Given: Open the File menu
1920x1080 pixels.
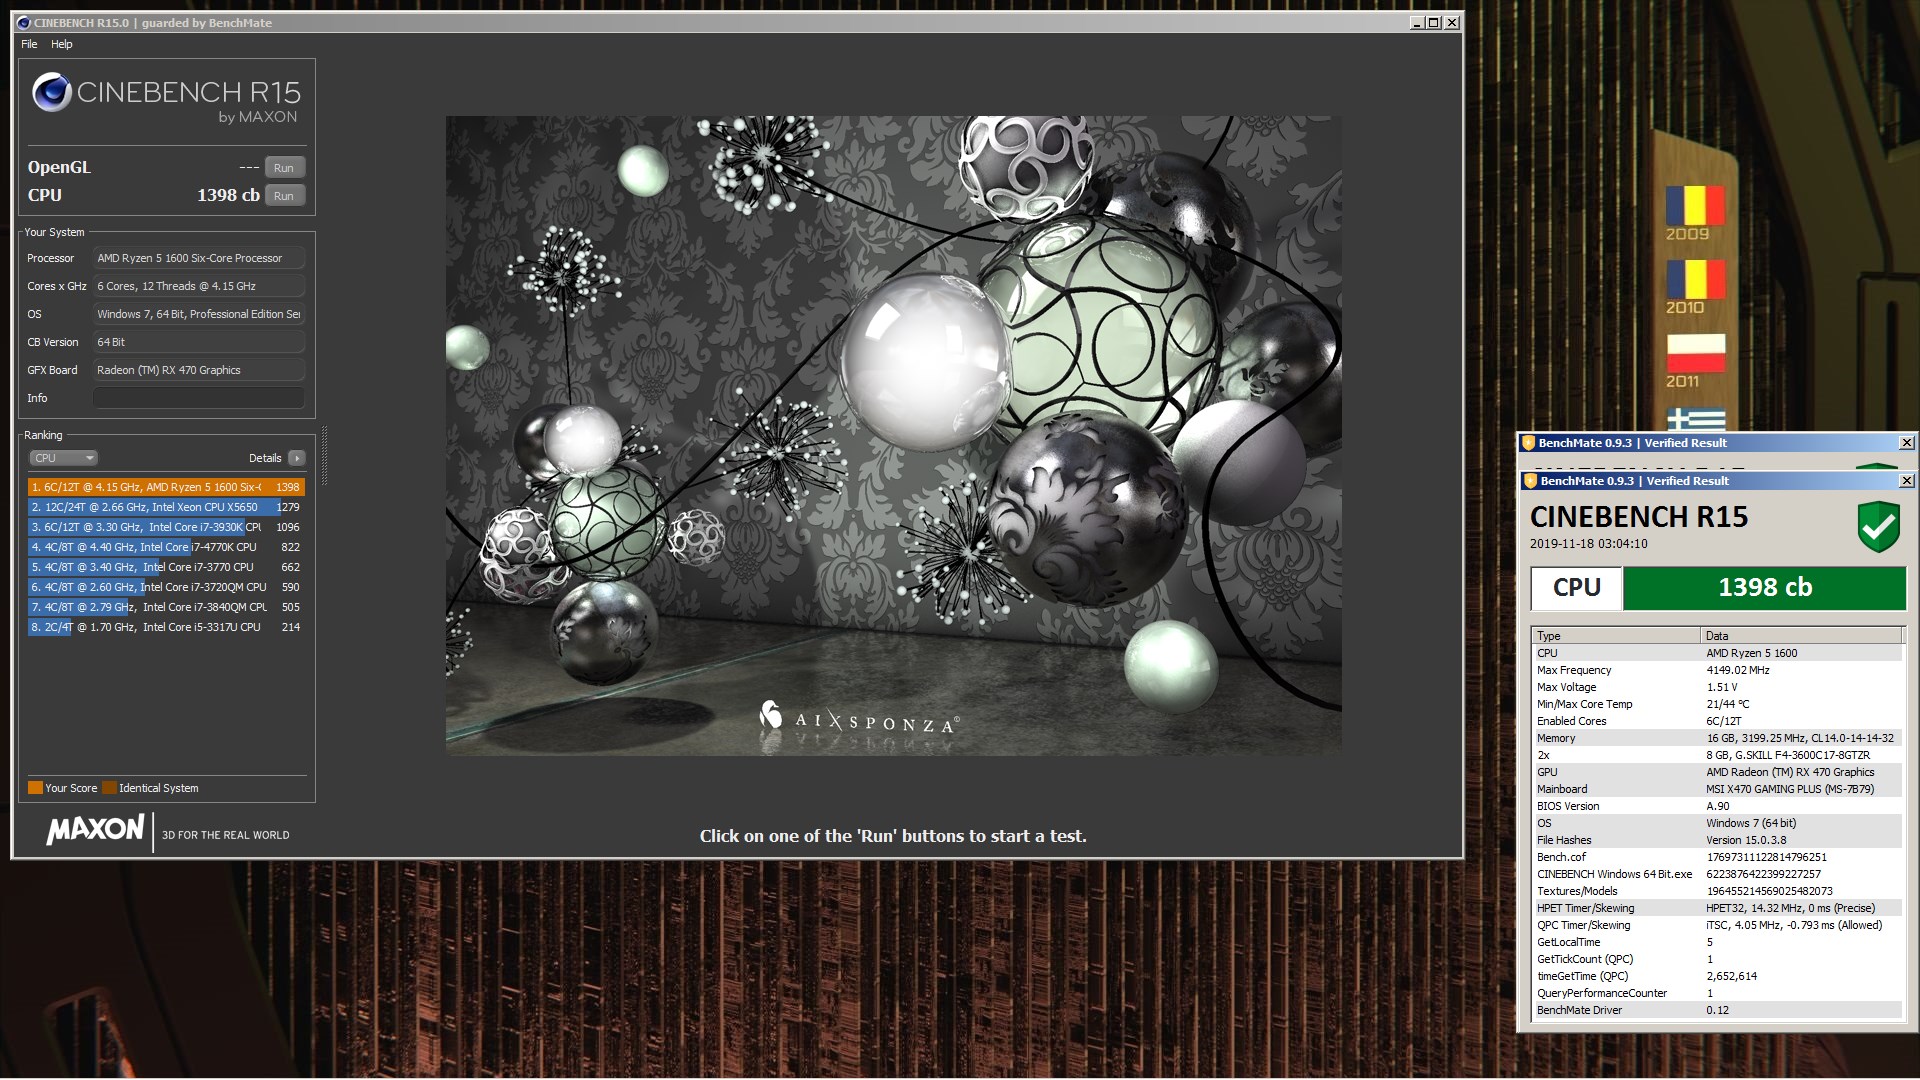Looking at the screenshot, I should [x=29, y=44].
